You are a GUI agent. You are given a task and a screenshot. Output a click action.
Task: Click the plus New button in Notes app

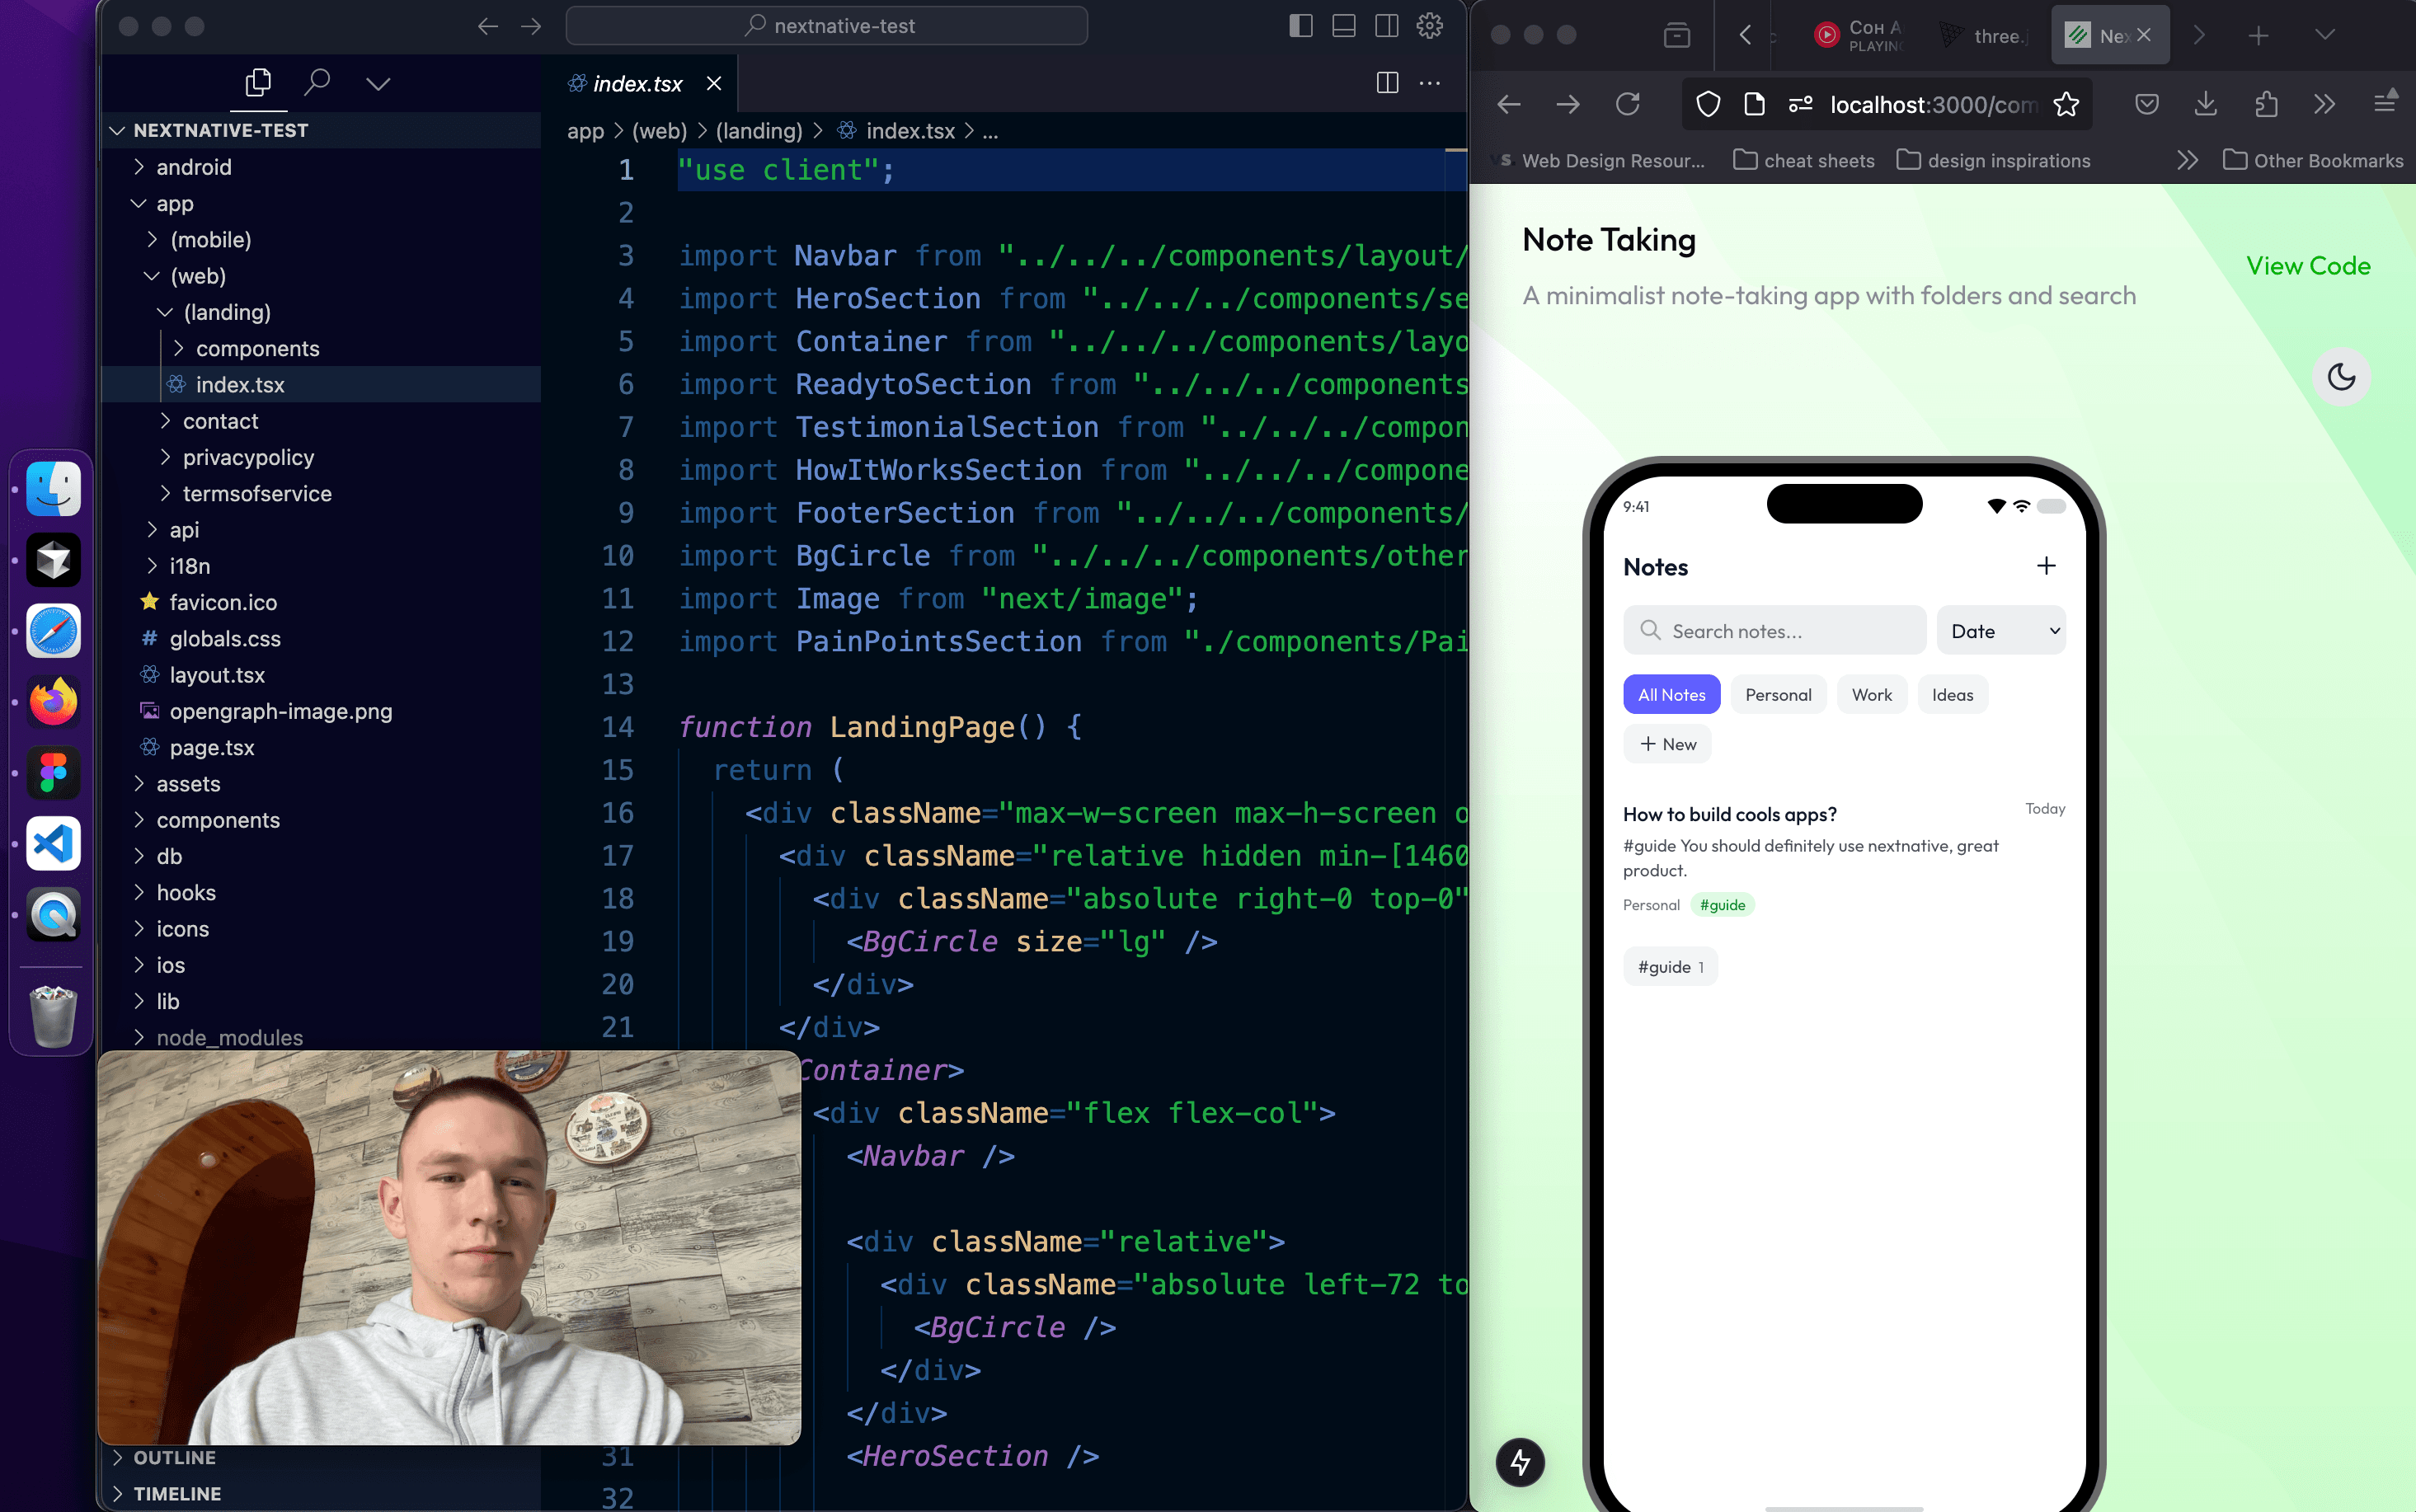coord(1669,744)
